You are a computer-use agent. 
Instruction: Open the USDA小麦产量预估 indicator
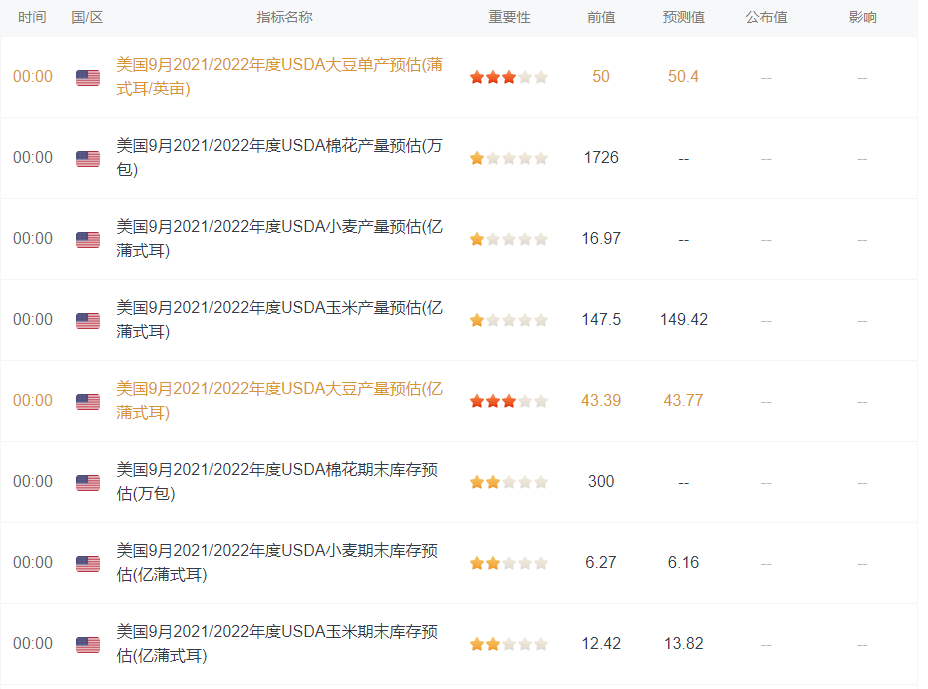(279, 239)
